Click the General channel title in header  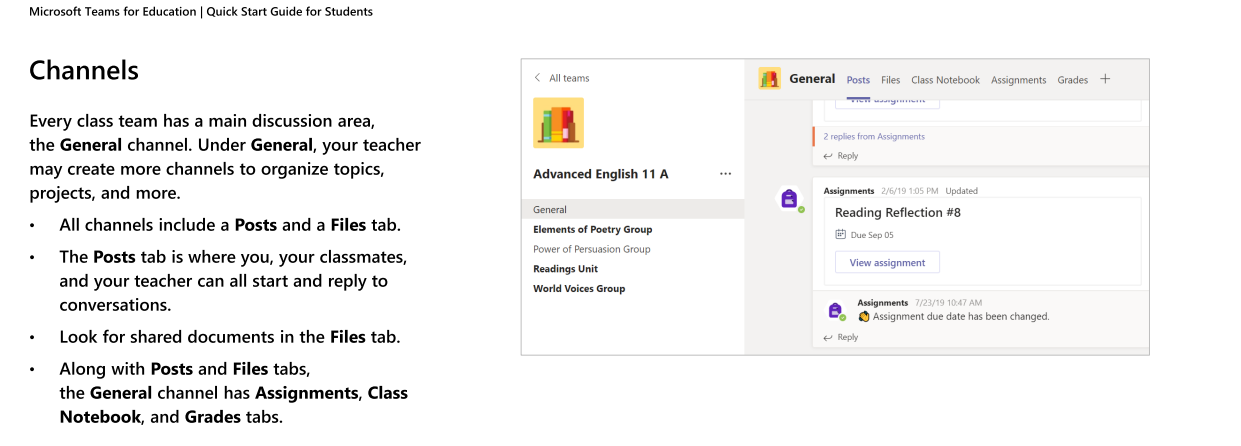[812, 78]
